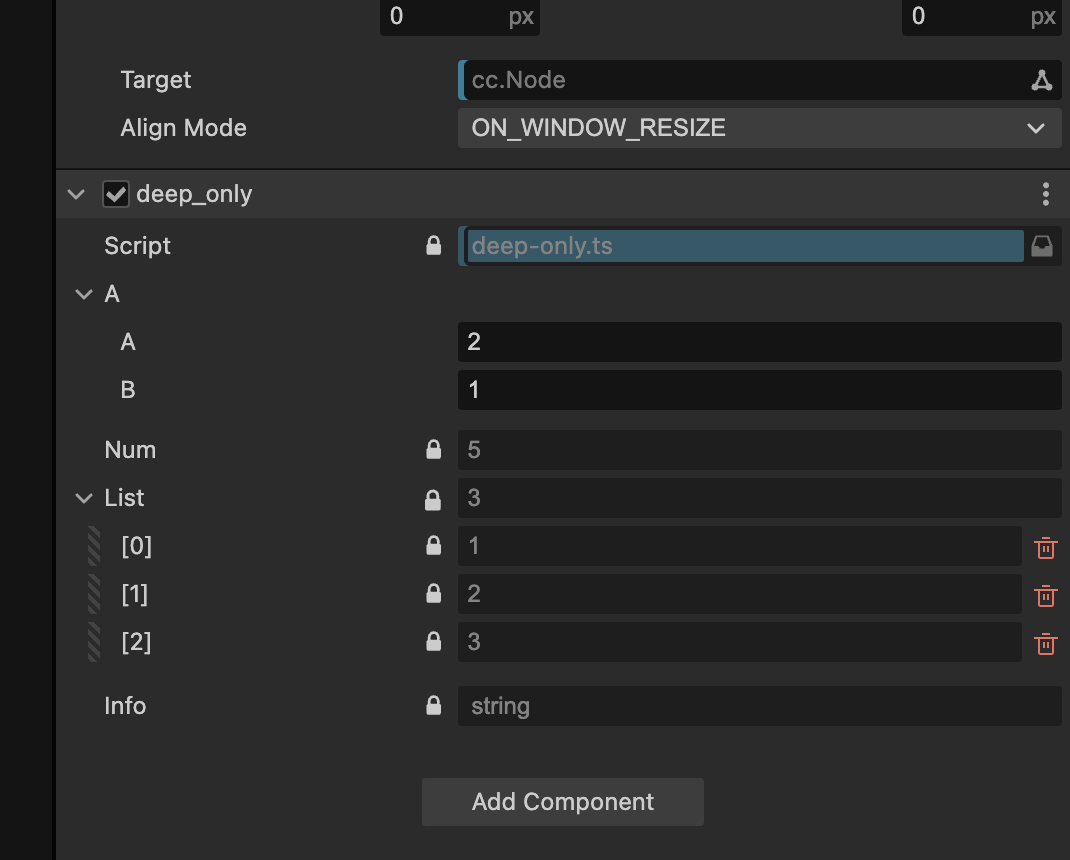This screenshot has height=860, width=1070.
Task: Delete list element [2]
Action: [1045, 643]
